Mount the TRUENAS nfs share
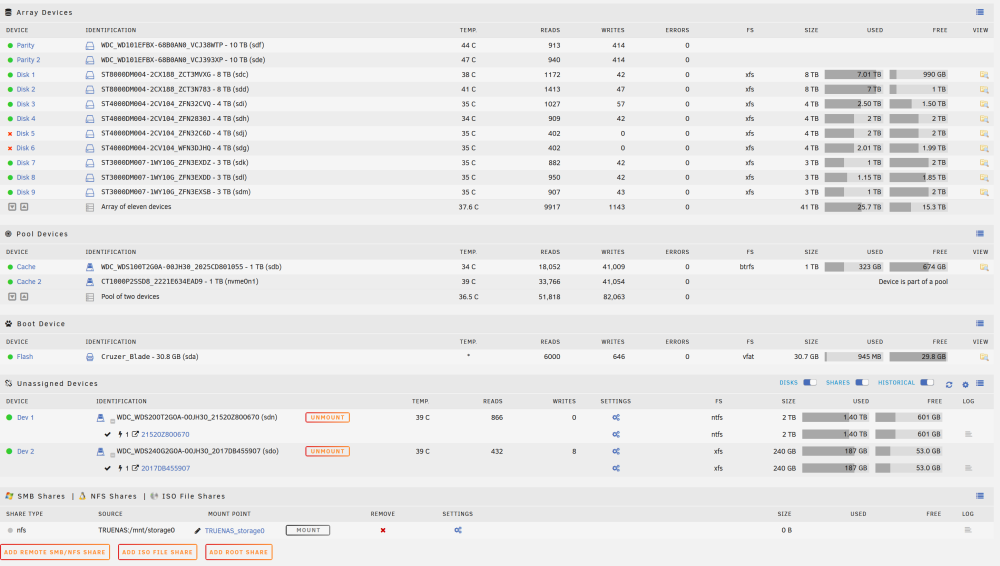 (x=308, y=530)
